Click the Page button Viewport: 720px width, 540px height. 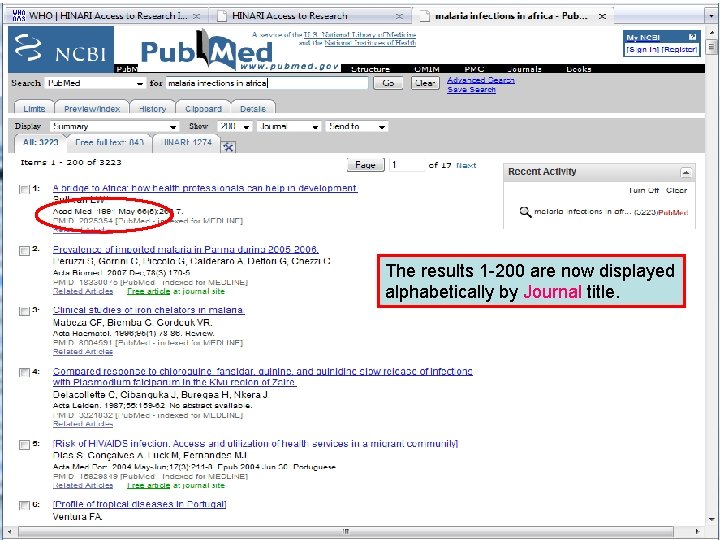click(366, 165)
